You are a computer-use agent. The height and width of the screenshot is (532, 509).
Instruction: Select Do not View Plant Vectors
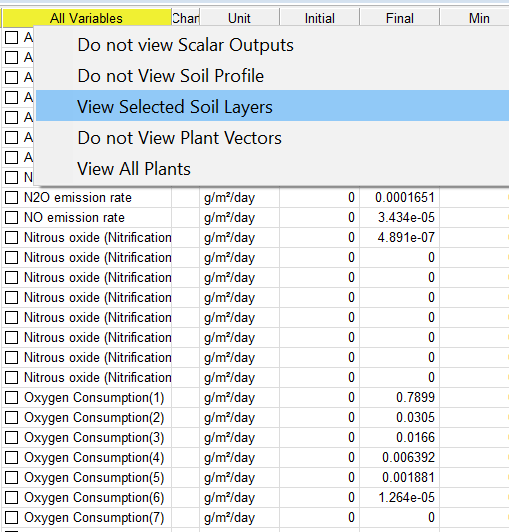pyautogui.click(x=180, y=138)
